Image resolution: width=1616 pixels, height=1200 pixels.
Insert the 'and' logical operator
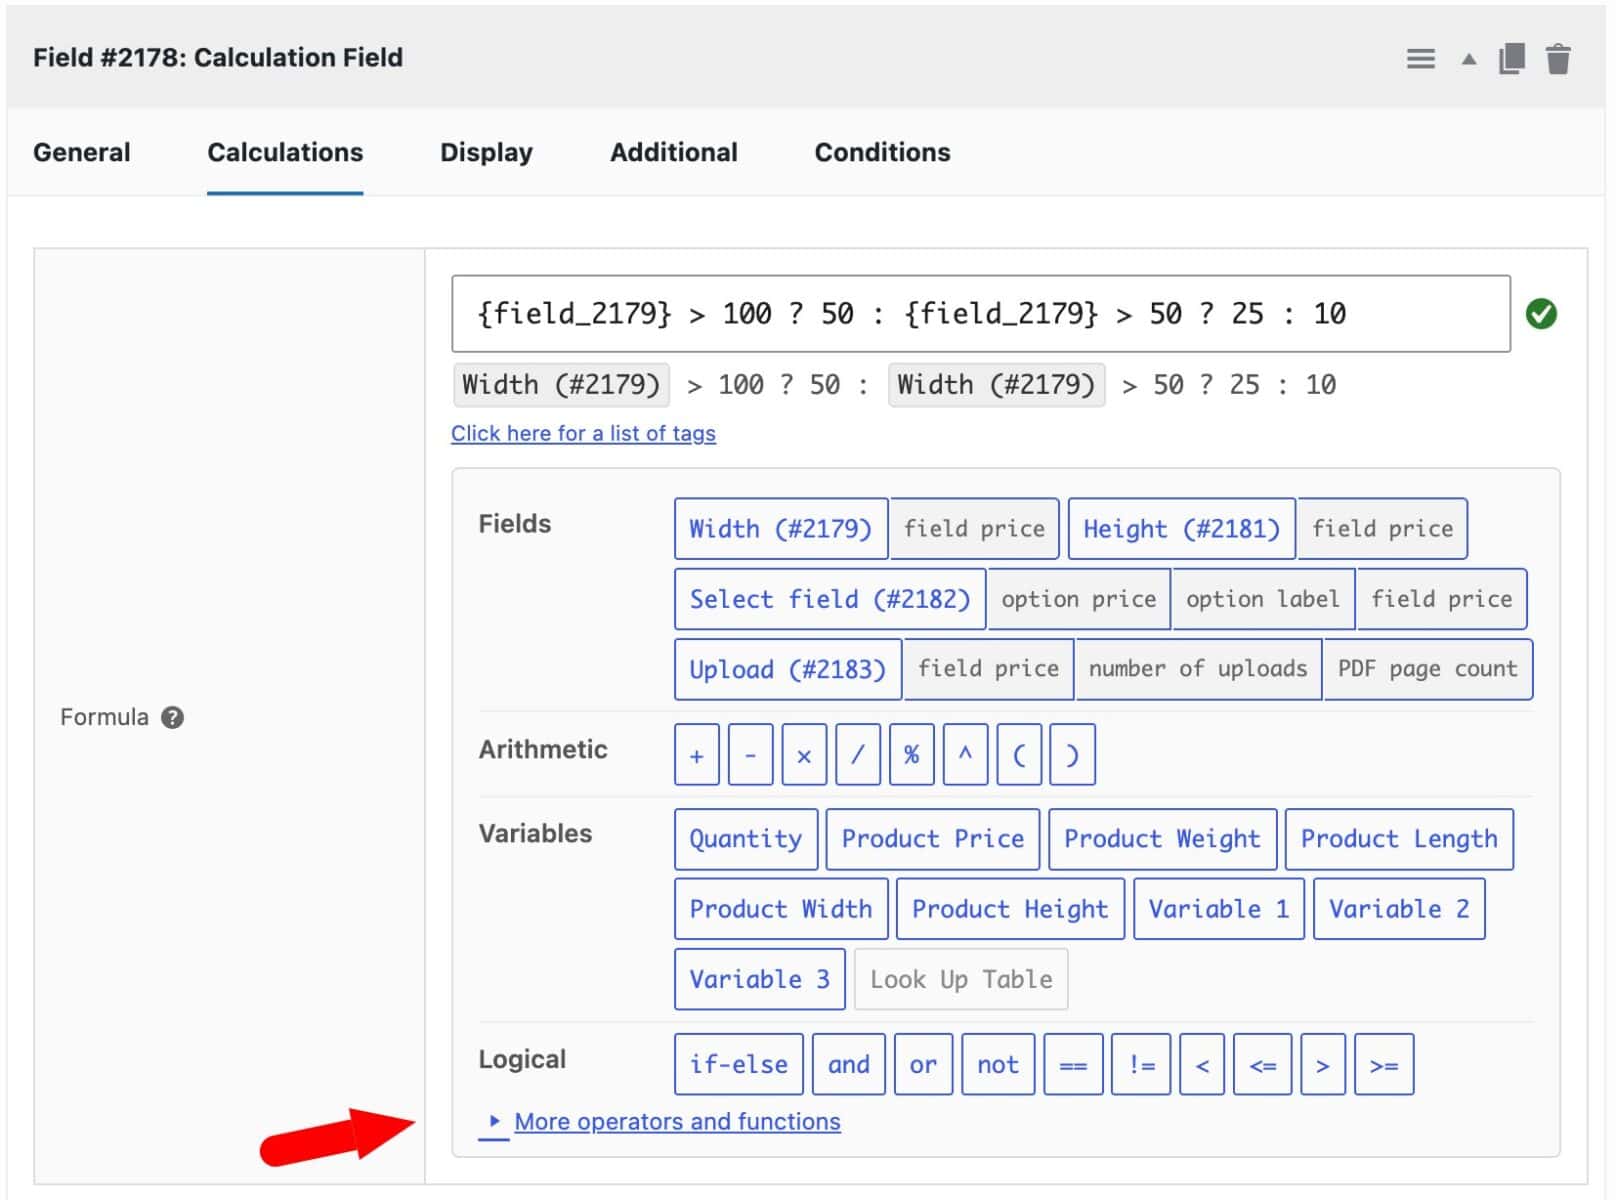coord(848,1065)
